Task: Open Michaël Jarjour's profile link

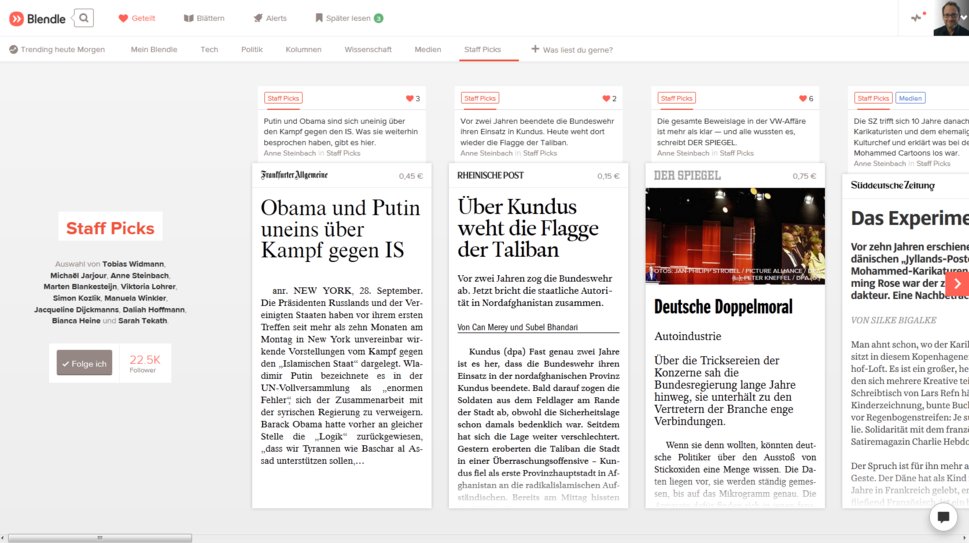Action: coord(78,276)
